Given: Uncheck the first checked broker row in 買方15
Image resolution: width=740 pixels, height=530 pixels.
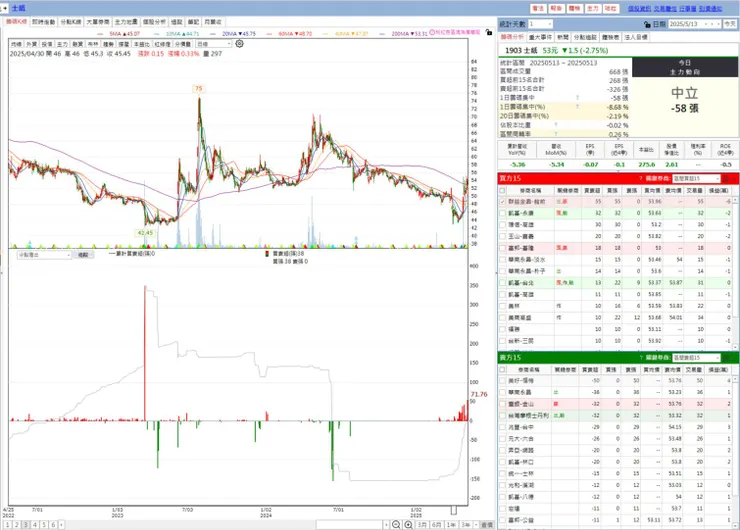Looking at the screenshot, I should 502,202.
